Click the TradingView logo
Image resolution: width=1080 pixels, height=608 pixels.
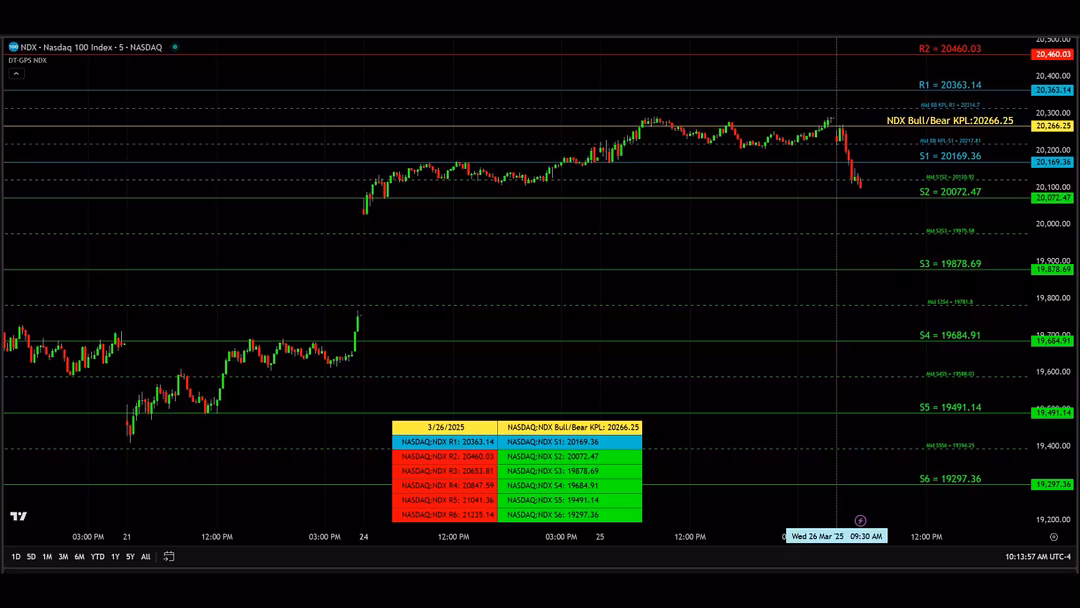tap(19, 516)
